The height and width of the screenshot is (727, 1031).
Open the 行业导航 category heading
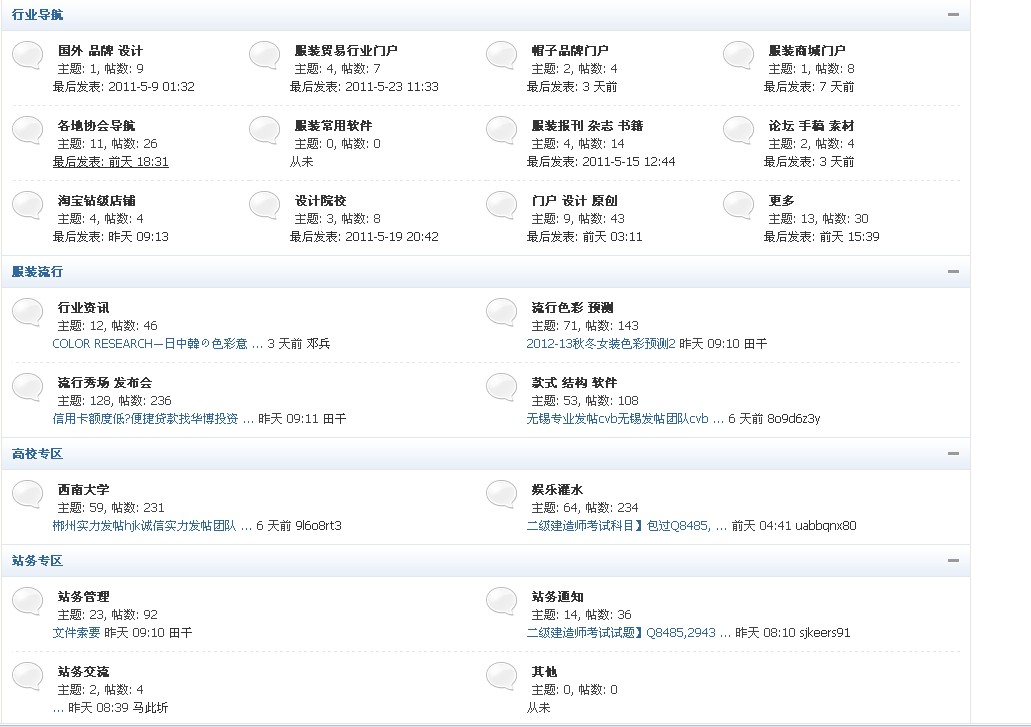(x=37, y=14)
